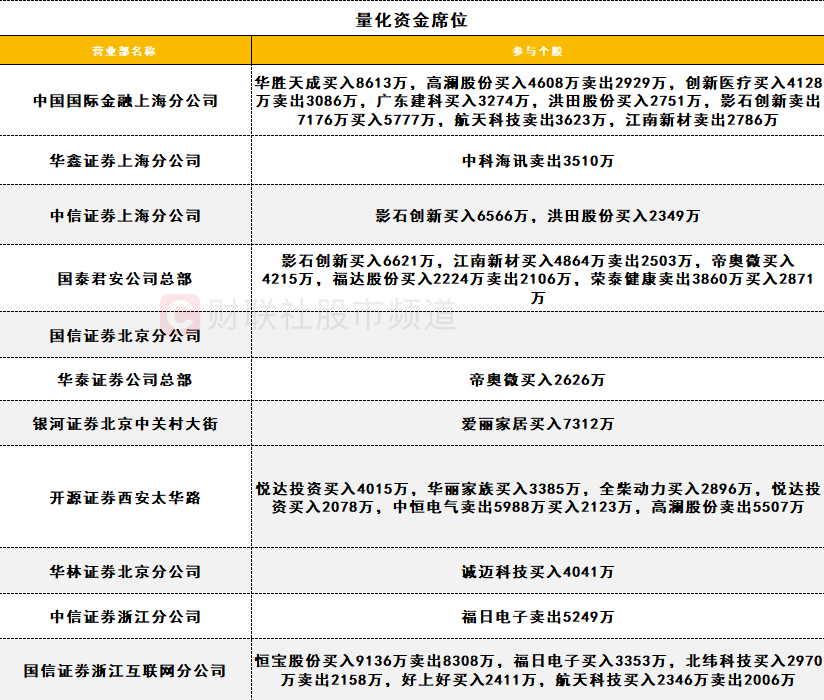
Task: Click the 中科海讯卖出3510万 cell
Action: [538, 160]
